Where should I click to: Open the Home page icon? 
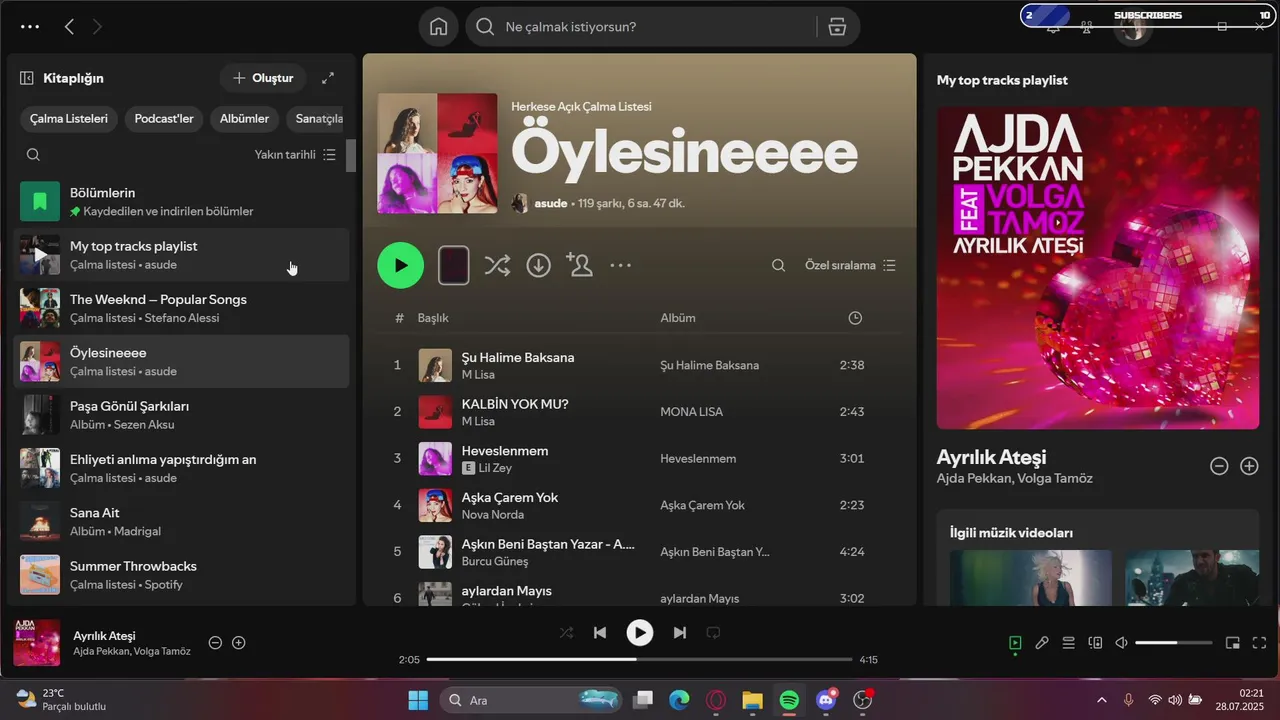click(x=438, y=27)
